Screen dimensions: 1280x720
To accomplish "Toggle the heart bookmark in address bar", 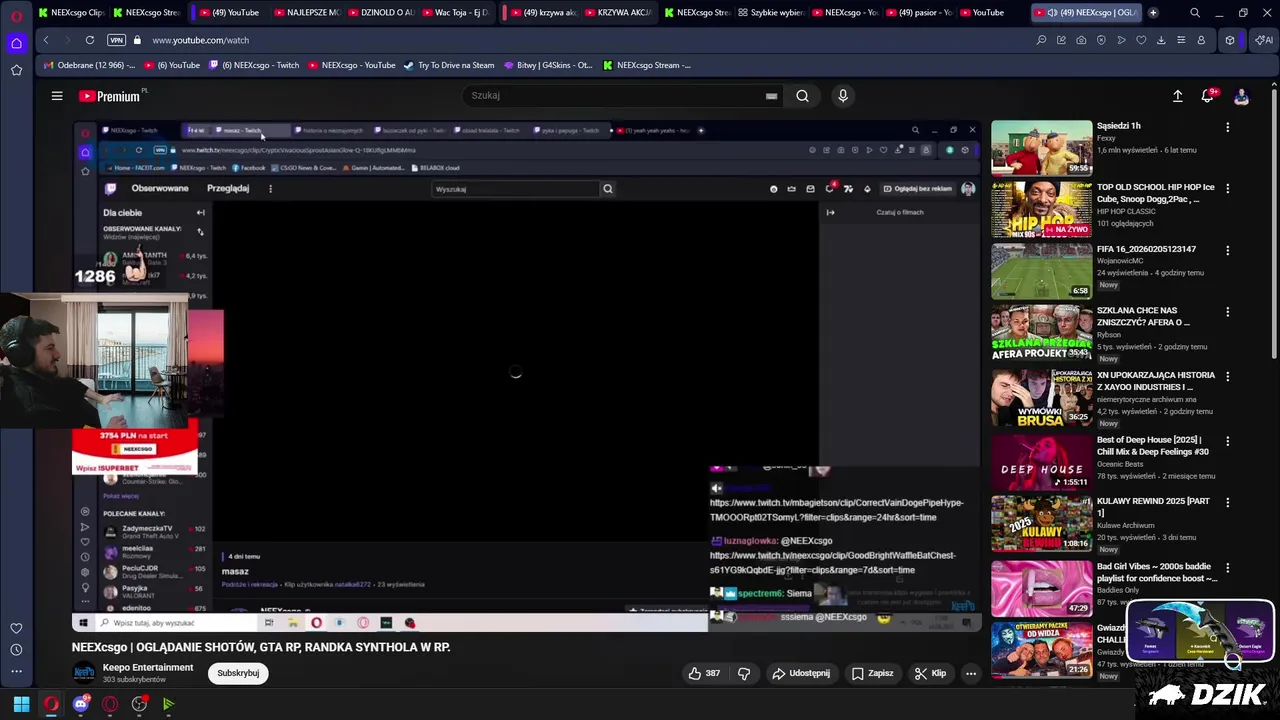I will [x=1141, y=40].
